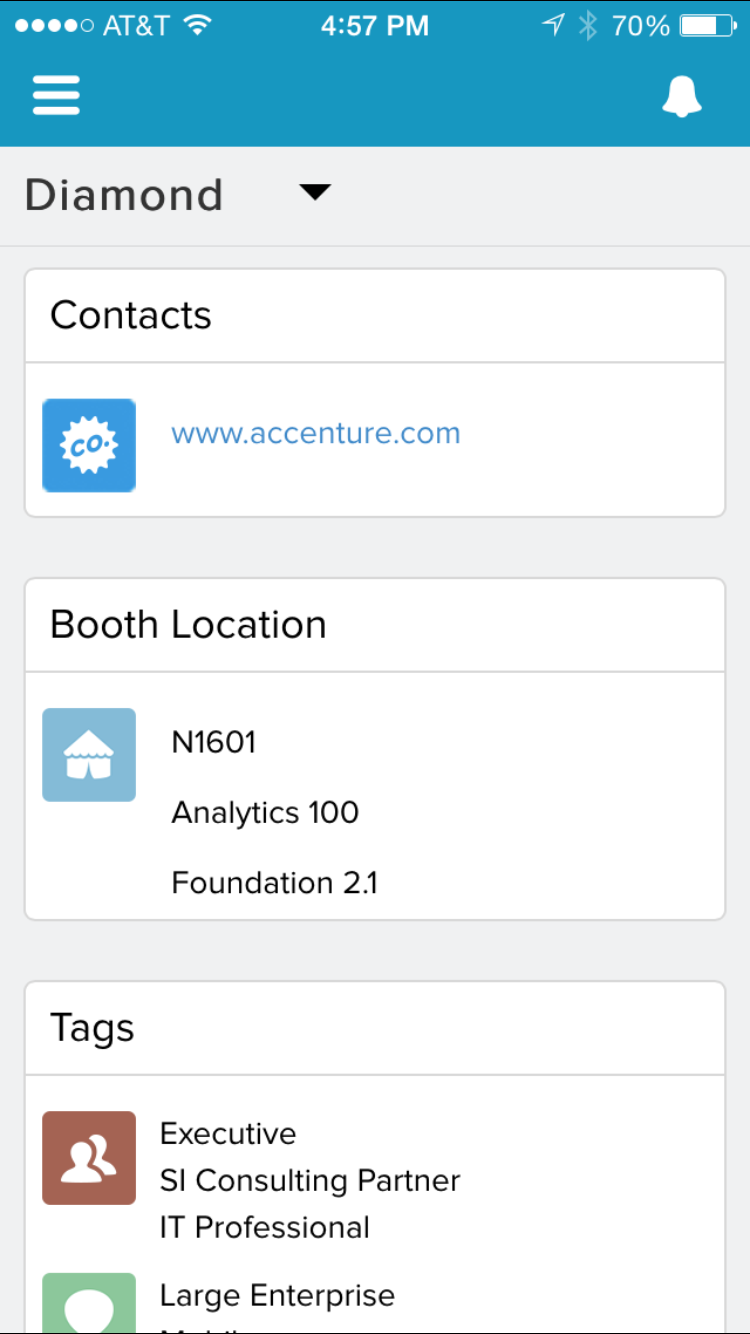Viewport: 750px width, 1334px height.
Task: Tap the SI Consulting Partner tag
Action: click(x=310, y=1180)
